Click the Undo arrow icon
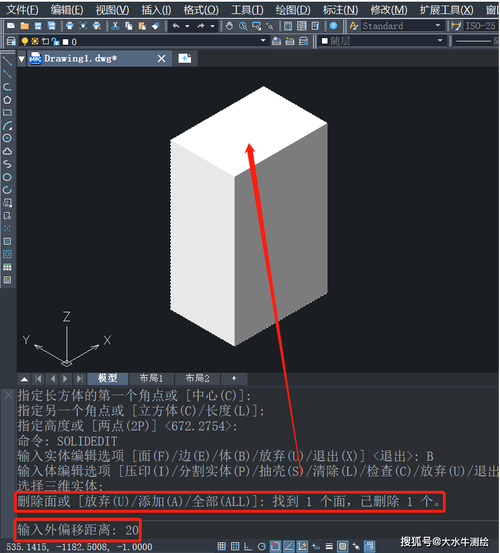This screenshot has height=553, width=500. coord(176,26)
